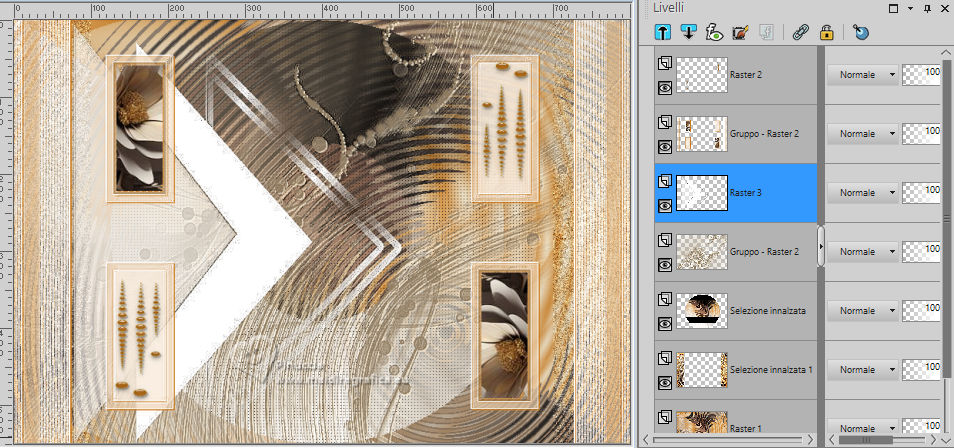
Task: Click the blue up-arrow layer button
Action: (663, 32)
